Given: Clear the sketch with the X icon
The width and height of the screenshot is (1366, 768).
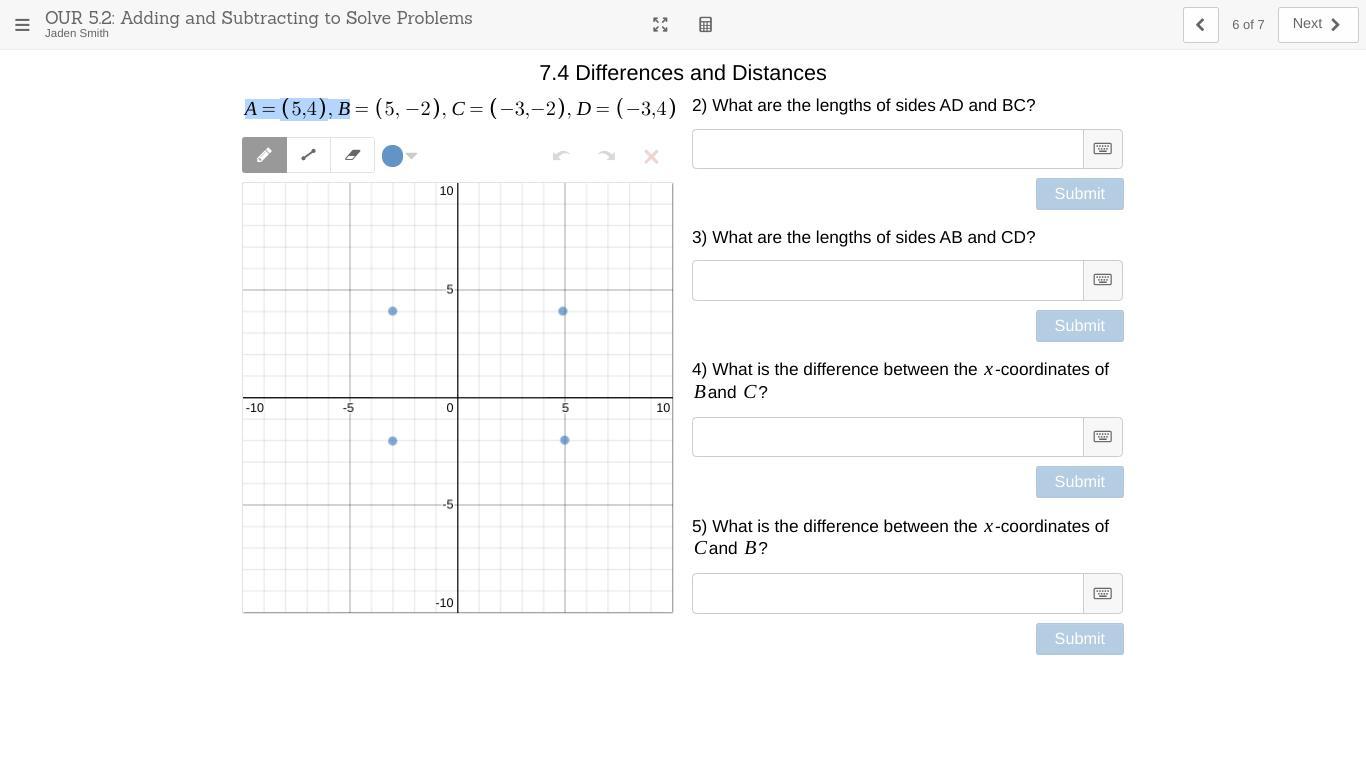Looking at the screenshot, I should 651,156.
